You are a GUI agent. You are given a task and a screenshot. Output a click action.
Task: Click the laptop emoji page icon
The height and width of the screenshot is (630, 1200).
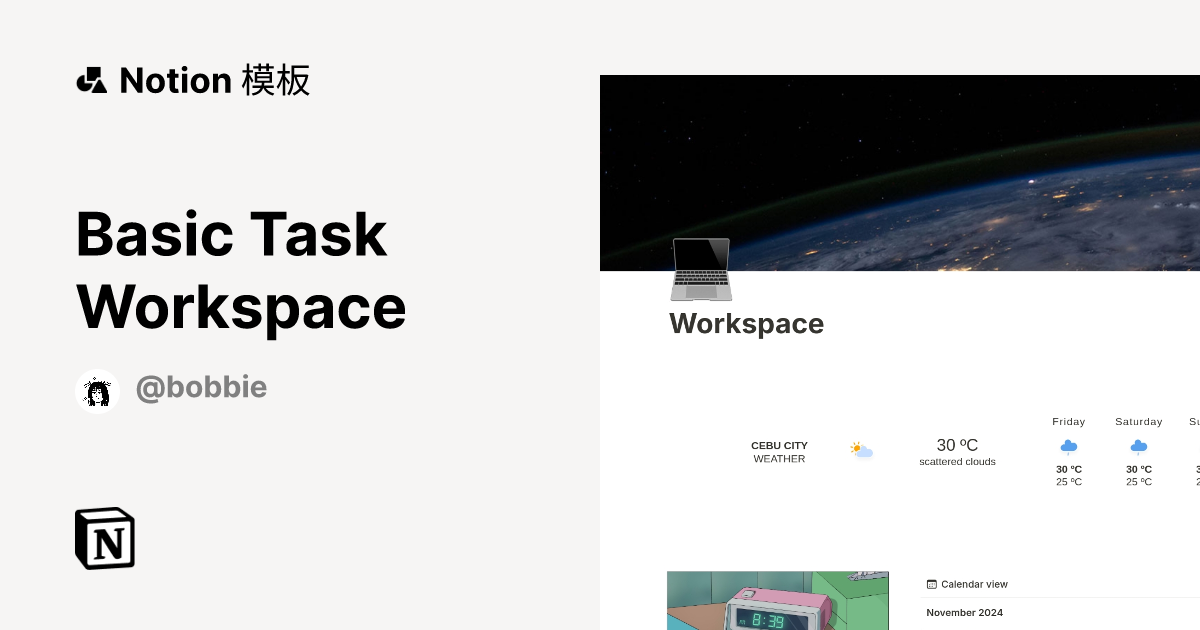702,269
